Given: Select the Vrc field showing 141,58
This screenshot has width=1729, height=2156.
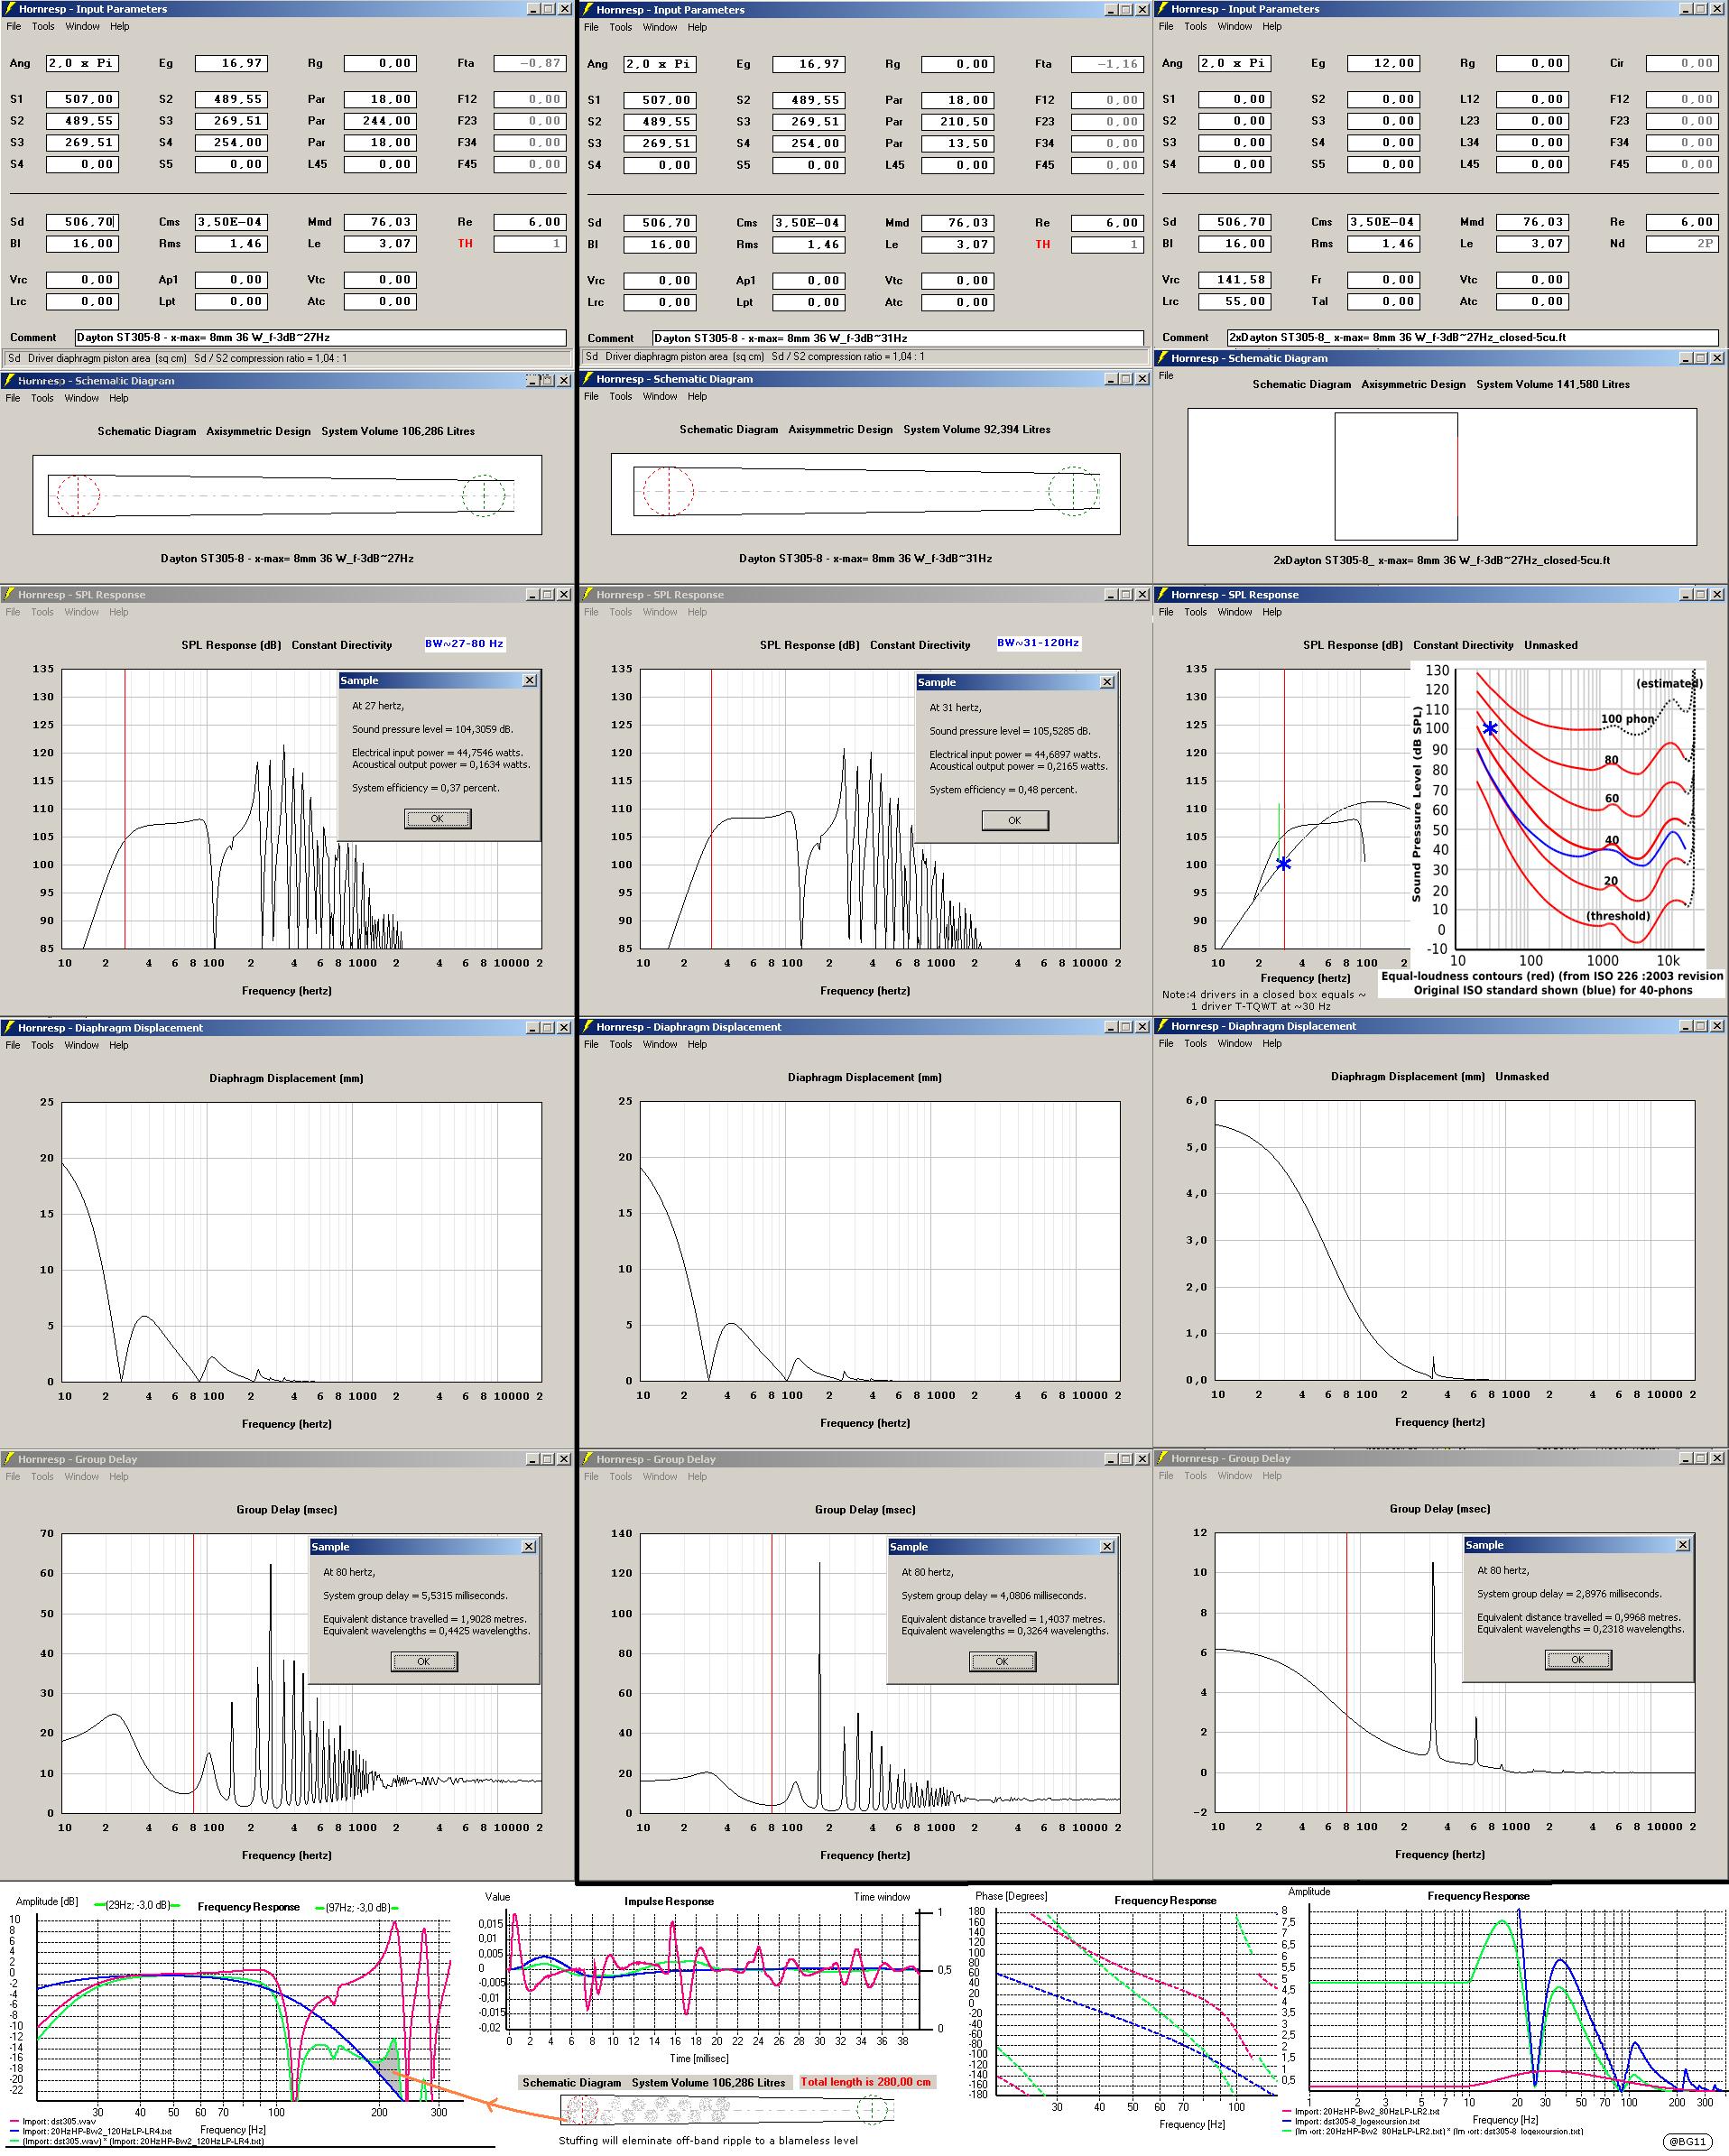Looking at the screenshot, I should point(1234,280).
